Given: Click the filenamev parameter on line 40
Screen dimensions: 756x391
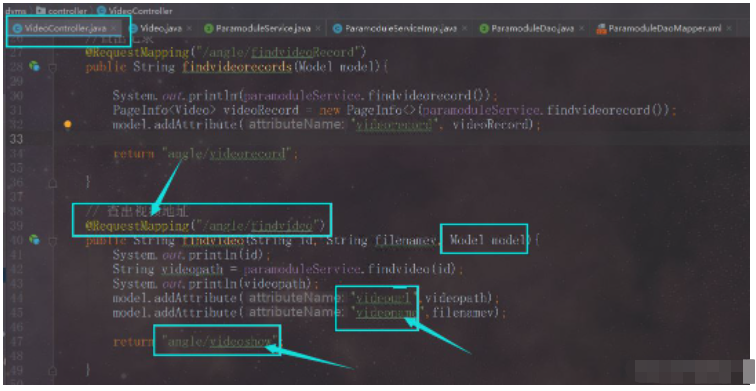Looking at the screenshot, I should (x=405, y=240).
